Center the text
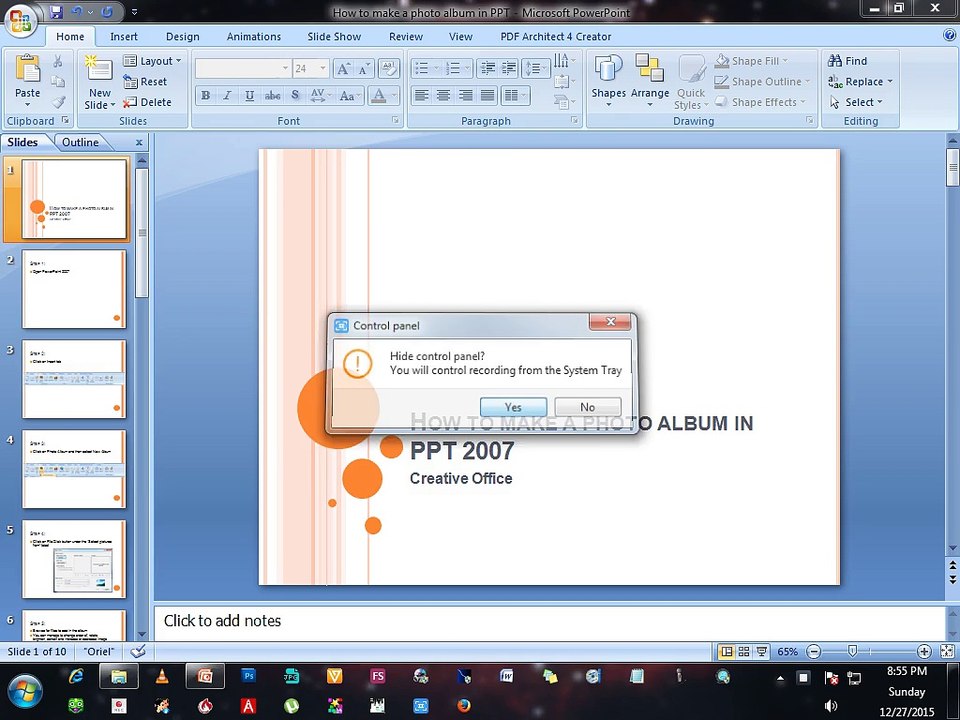 tap(443, 96)
